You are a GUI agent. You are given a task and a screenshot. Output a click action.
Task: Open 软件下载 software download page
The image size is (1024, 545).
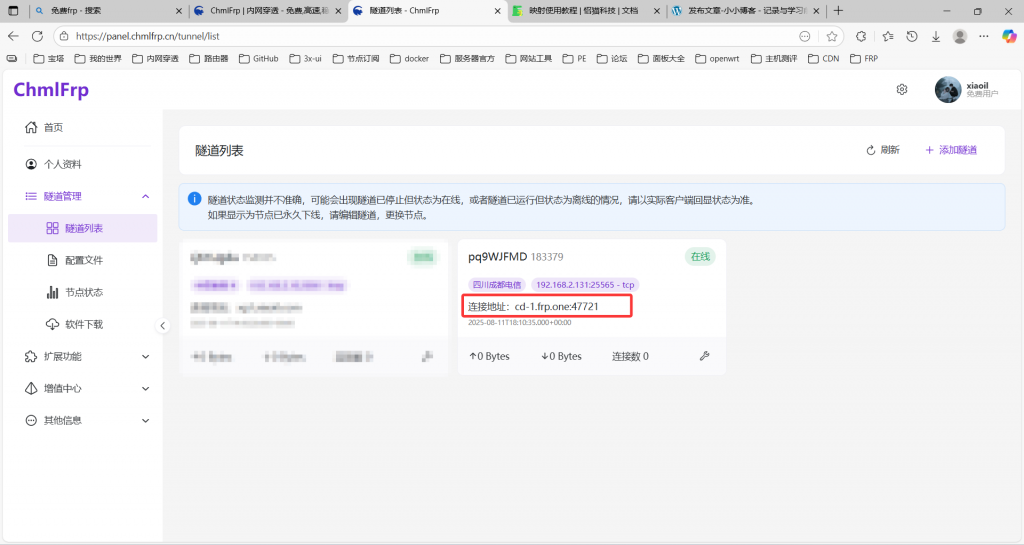coord(84,324)
